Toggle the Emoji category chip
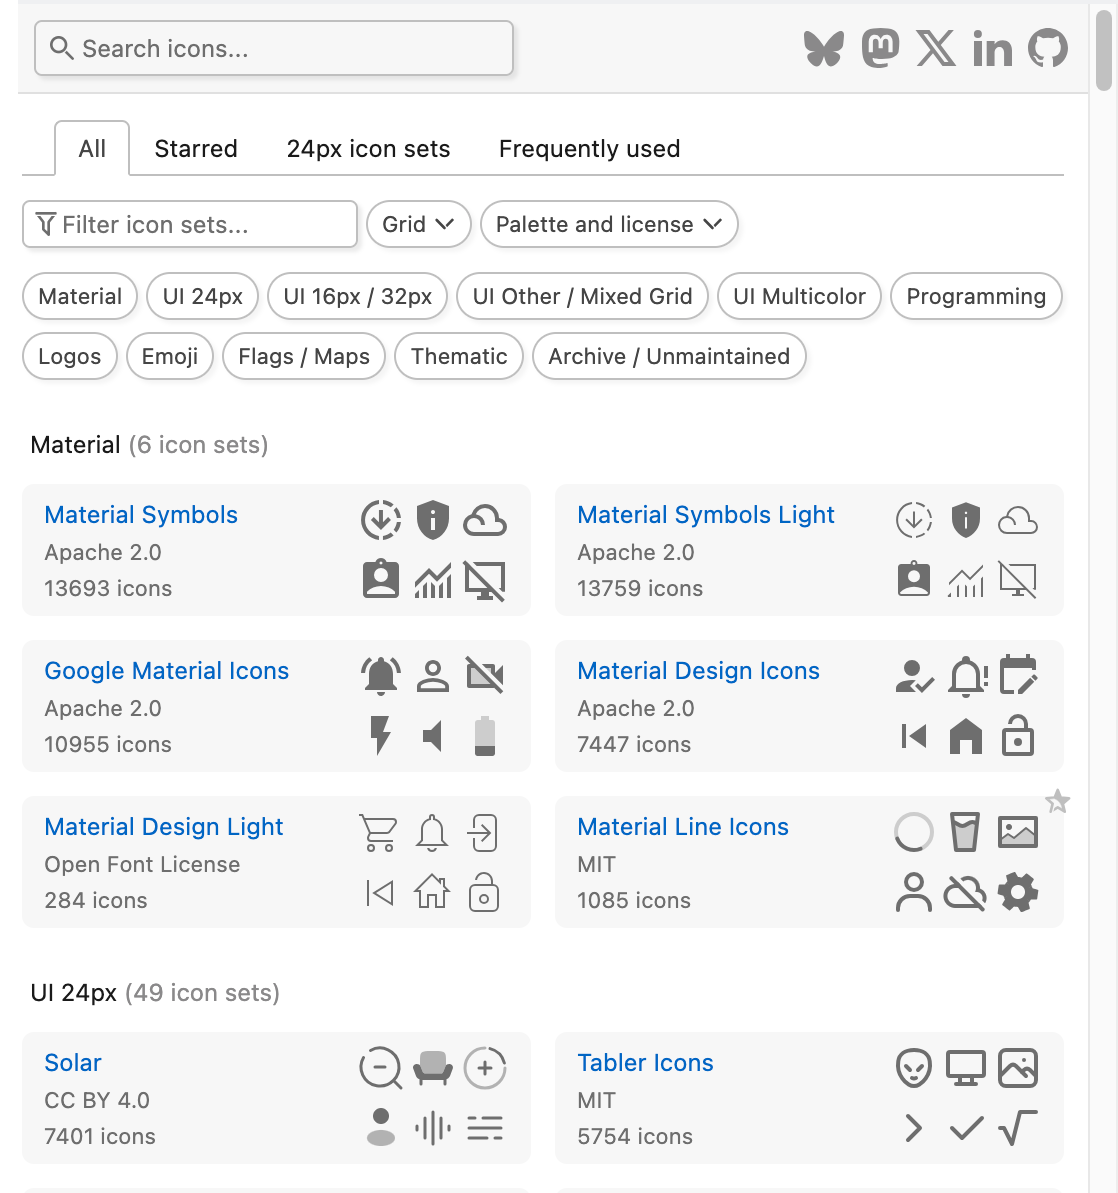 click(169, 356)
